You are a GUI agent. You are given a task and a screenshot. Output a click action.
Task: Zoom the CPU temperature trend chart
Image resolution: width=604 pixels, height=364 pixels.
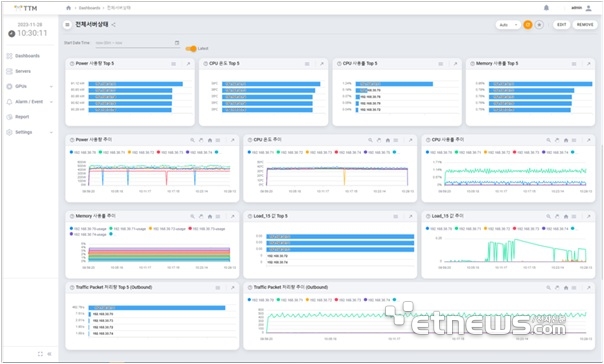pyautogui.click(x=370, y=140)
